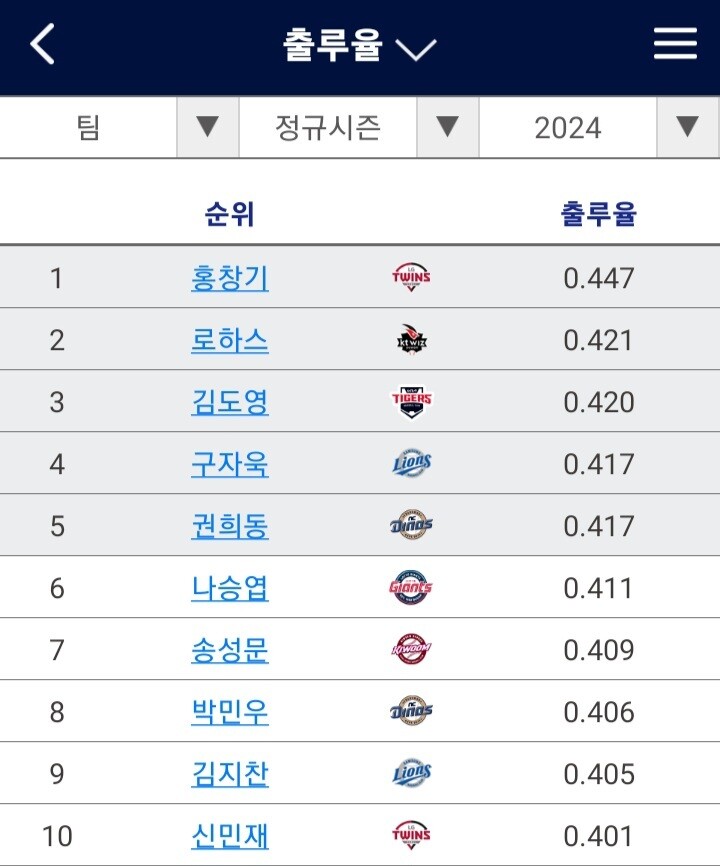
Task: Open player 신민재's profile link
Action: [230, 836]
